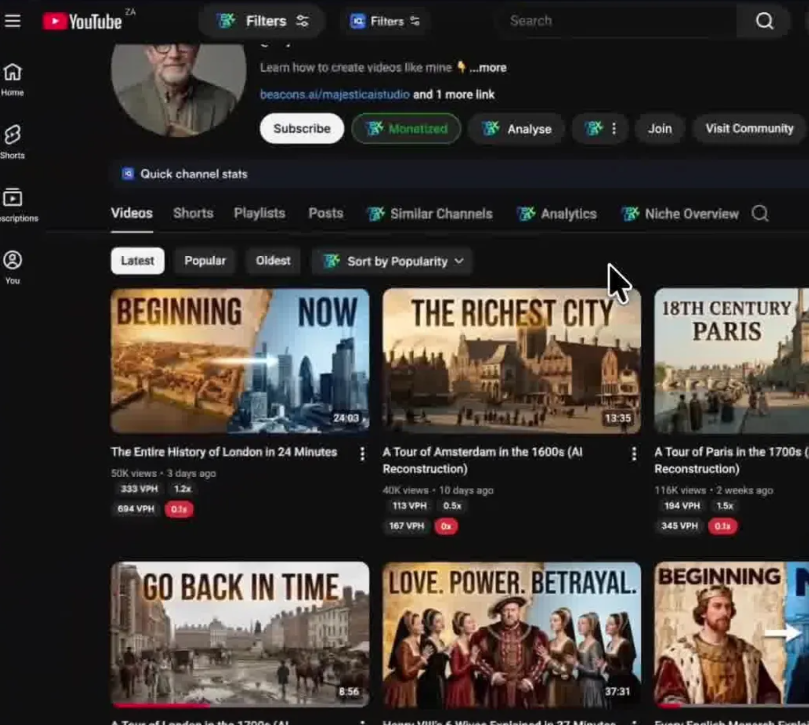Click the search magnifier icon
The height and width of the screenshot is (725, 809).
(x=763, y=20)
